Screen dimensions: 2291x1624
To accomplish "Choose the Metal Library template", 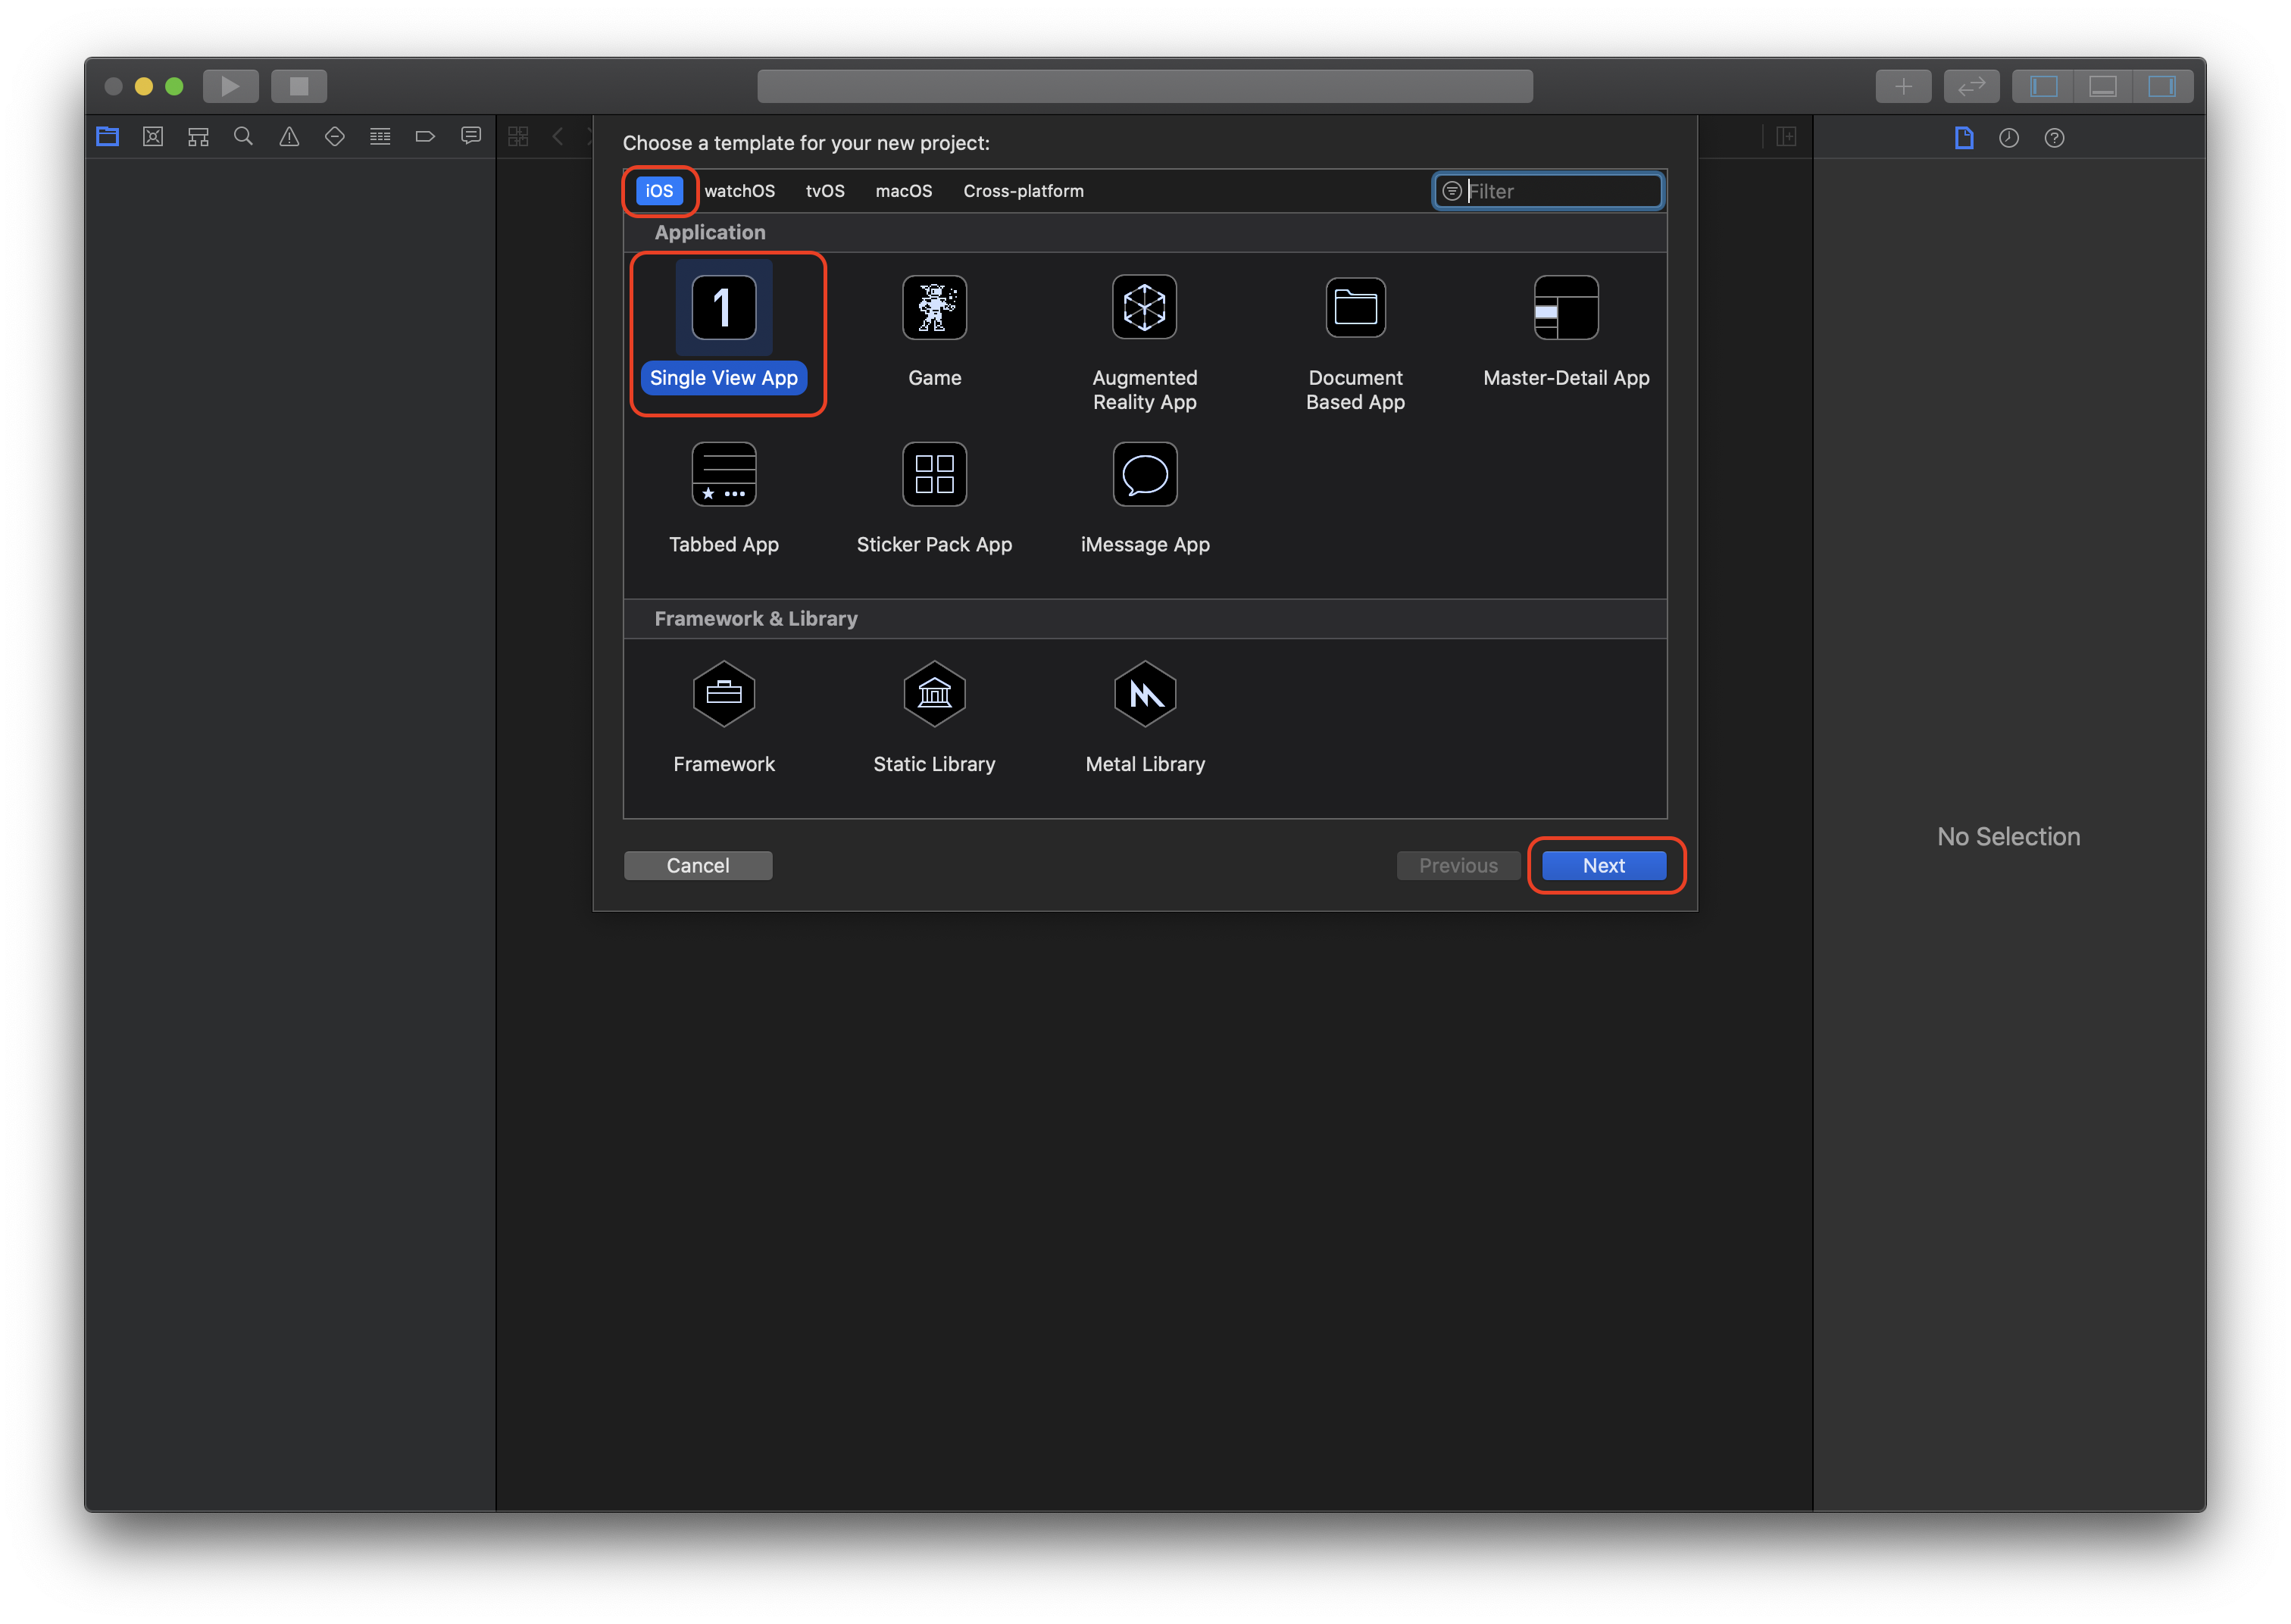I will click(x=1144, y=694).
